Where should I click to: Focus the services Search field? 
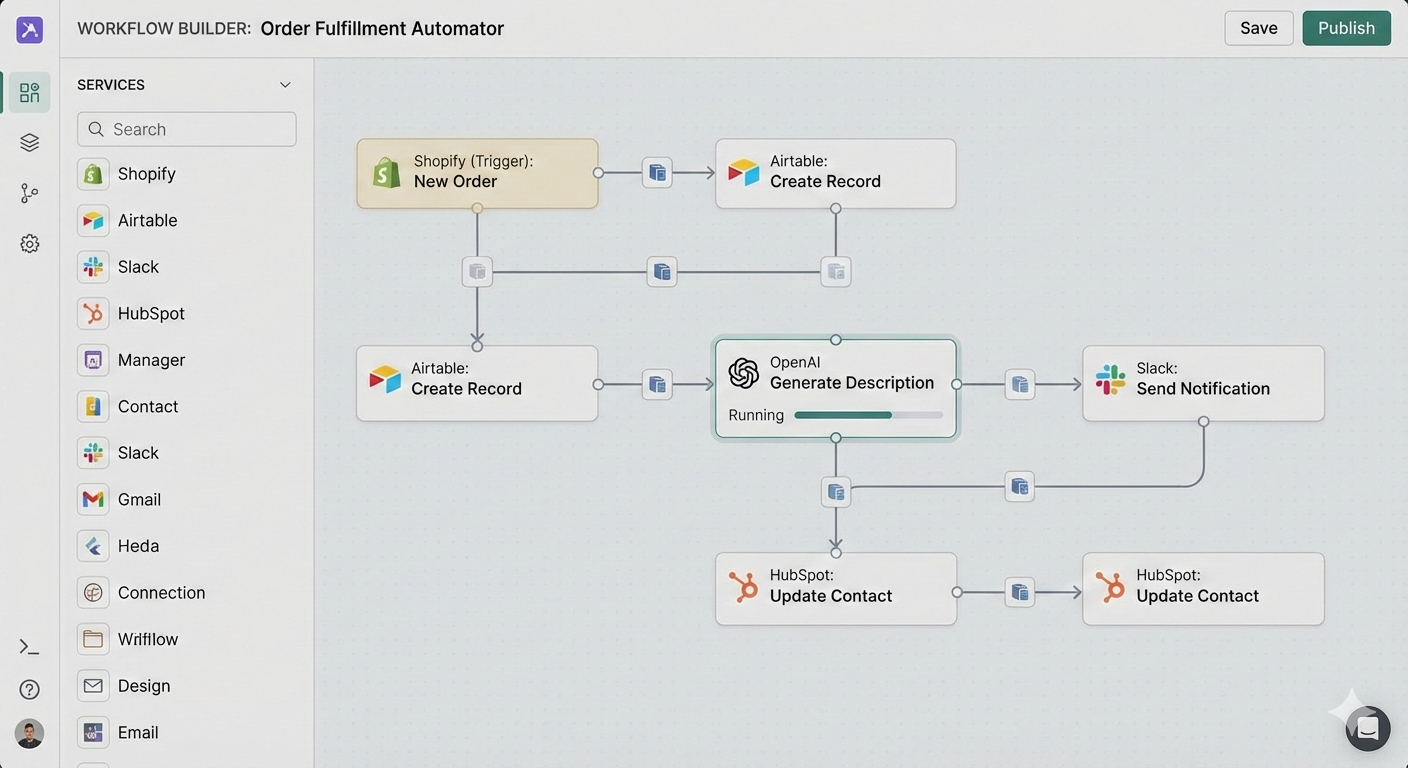(x=187, y=129)
